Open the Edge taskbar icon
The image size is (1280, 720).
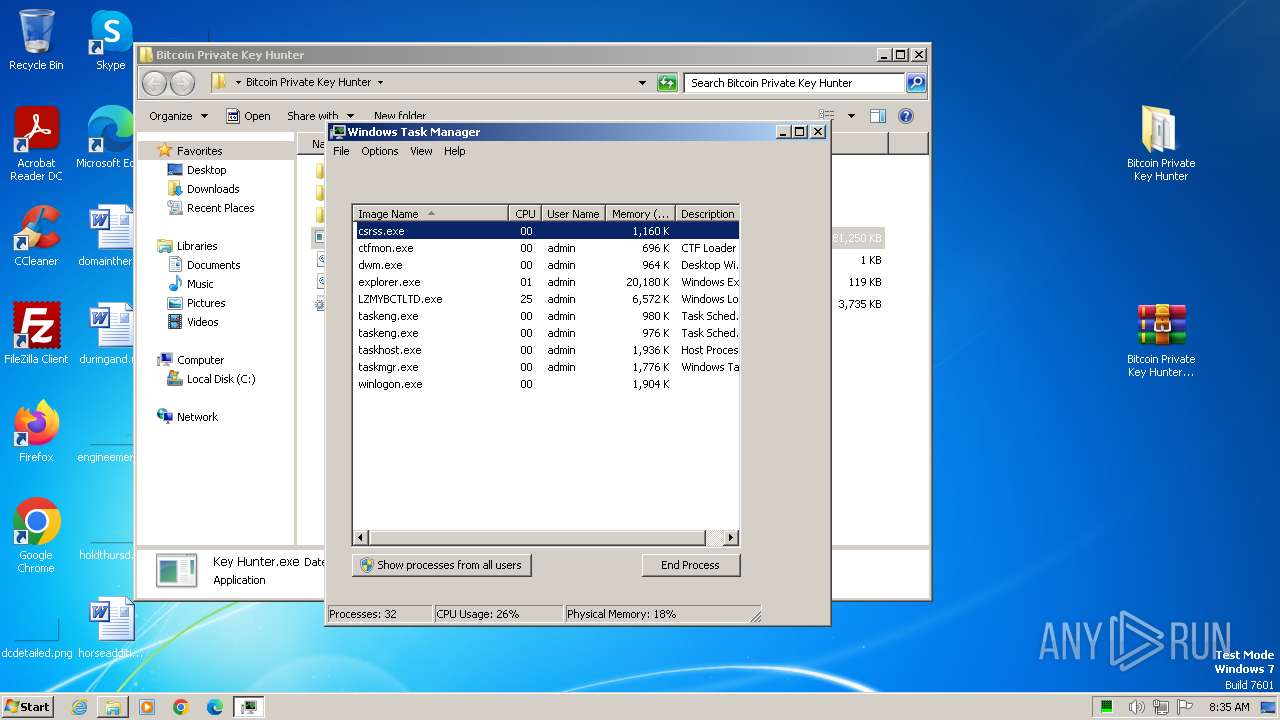click(215, 707)
